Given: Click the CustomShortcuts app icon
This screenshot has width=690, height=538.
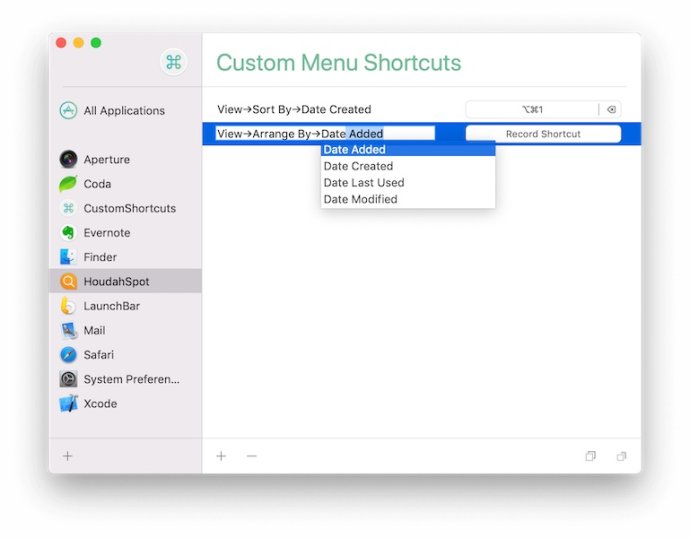Looking at the screenshot, I should click(x=68, y=208).
